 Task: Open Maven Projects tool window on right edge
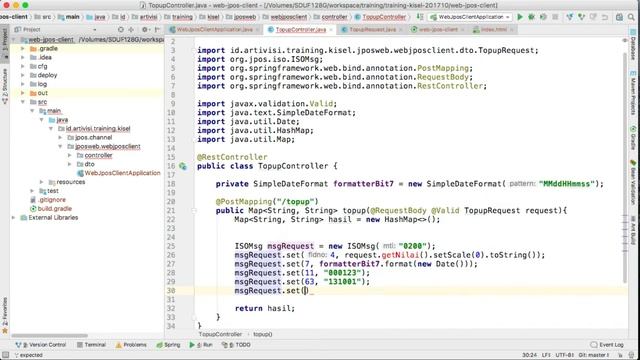(633, 92)
